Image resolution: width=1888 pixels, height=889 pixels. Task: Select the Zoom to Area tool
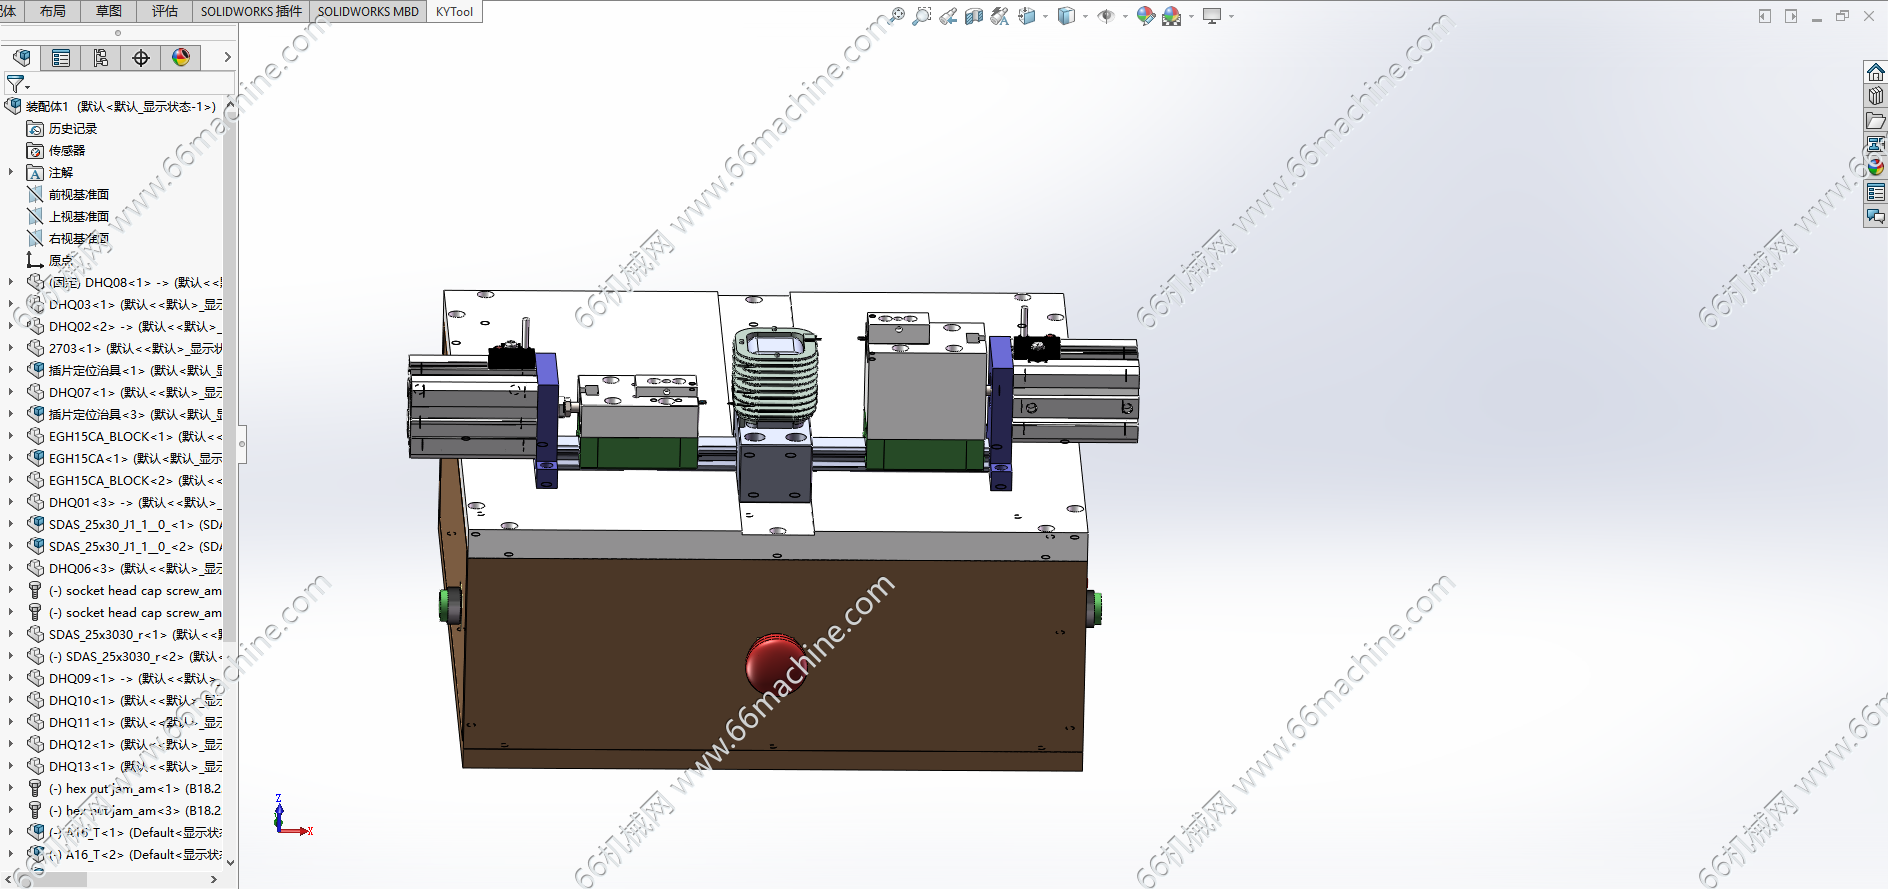point(922,16)
